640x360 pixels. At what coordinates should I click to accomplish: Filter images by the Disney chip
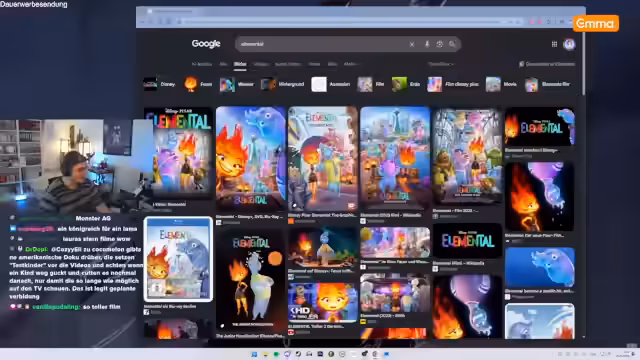coord(160,84)
